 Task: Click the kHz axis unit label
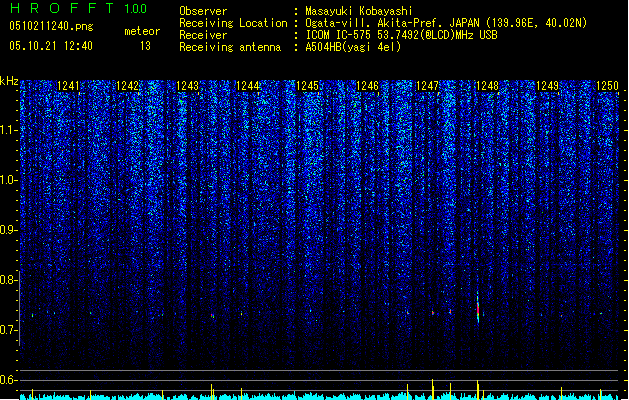[9, 81]
